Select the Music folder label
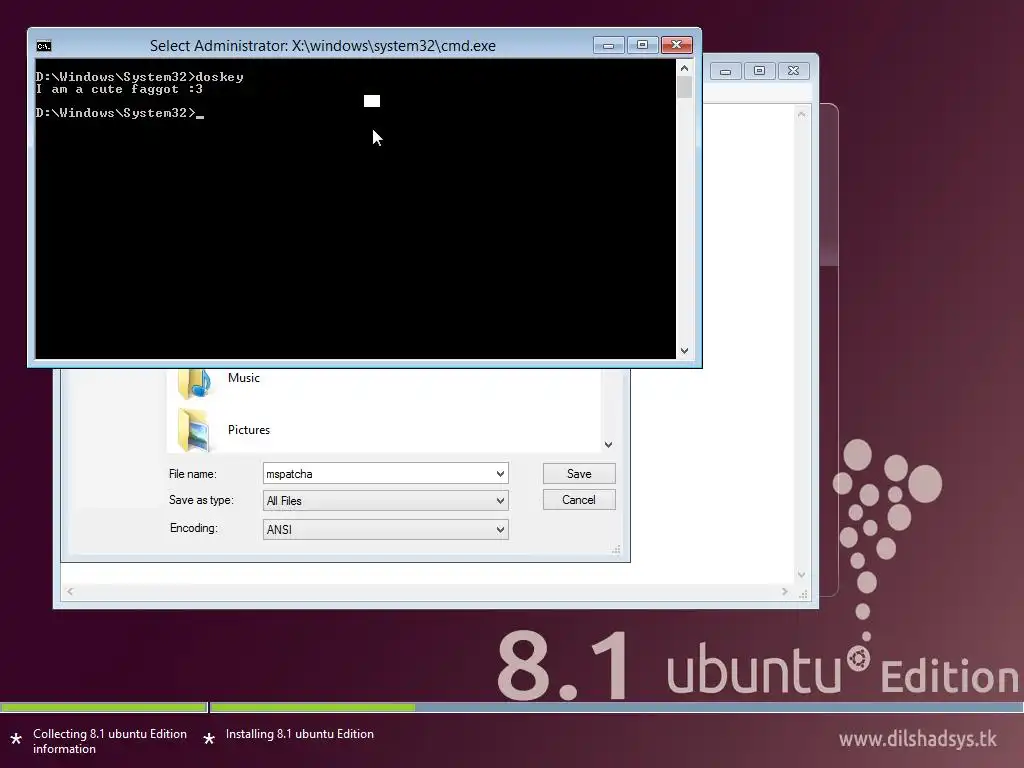This screenshot has height=768, width=1024. (x=244, y=377)
